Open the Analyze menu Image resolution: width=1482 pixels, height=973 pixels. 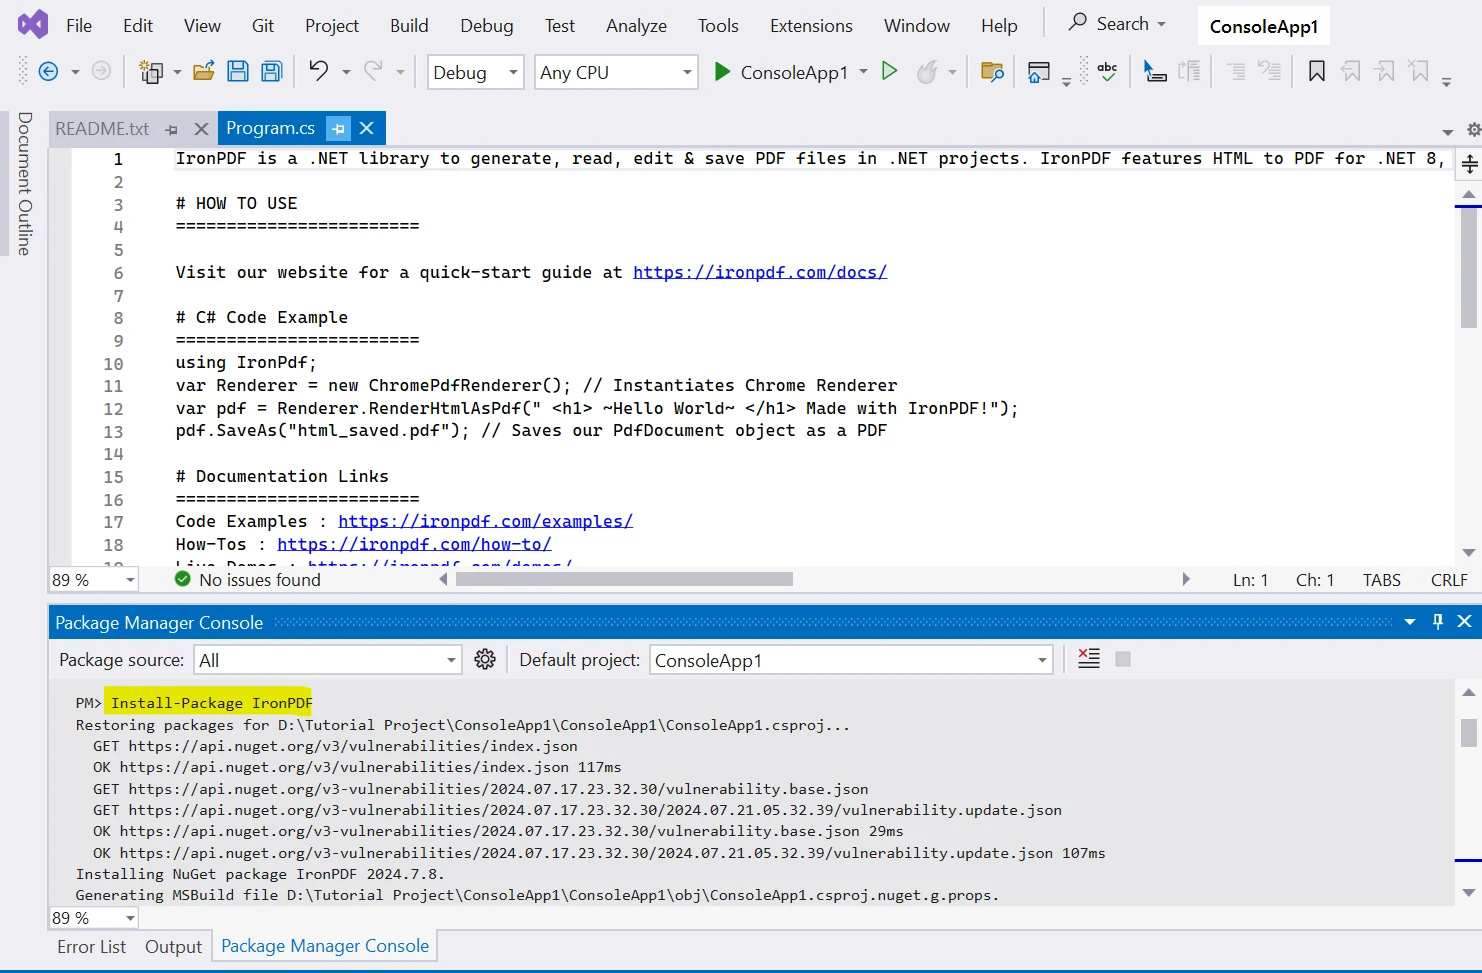coord(636,26)
